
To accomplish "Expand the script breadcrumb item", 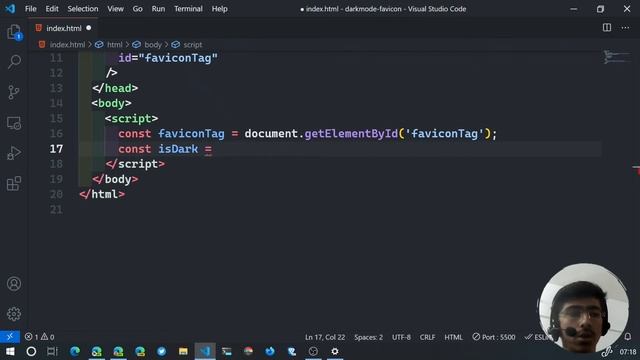I will 192,44.
